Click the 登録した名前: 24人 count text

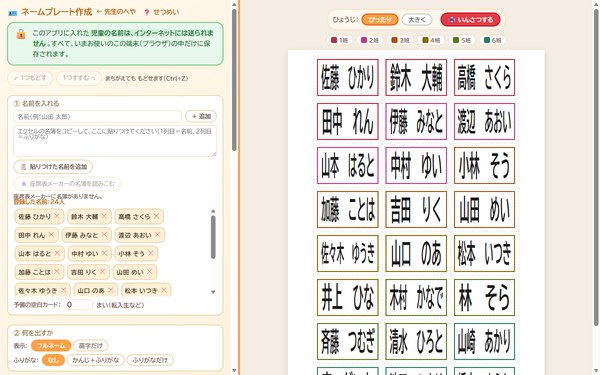point(39,202)
